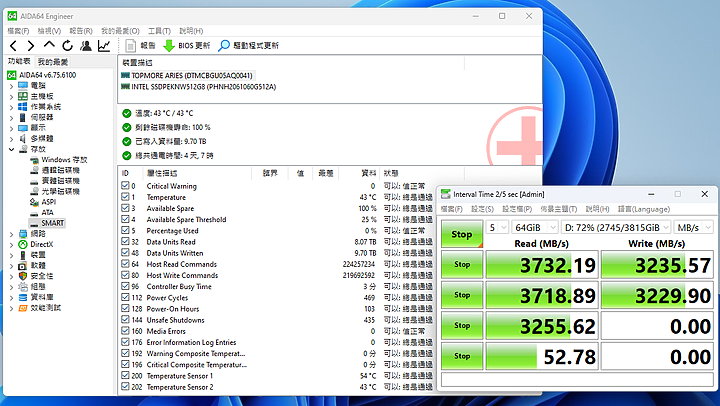Expand the motherboard node chevron
The width and height of the screenshot is (720, 406).
[11, 96]
